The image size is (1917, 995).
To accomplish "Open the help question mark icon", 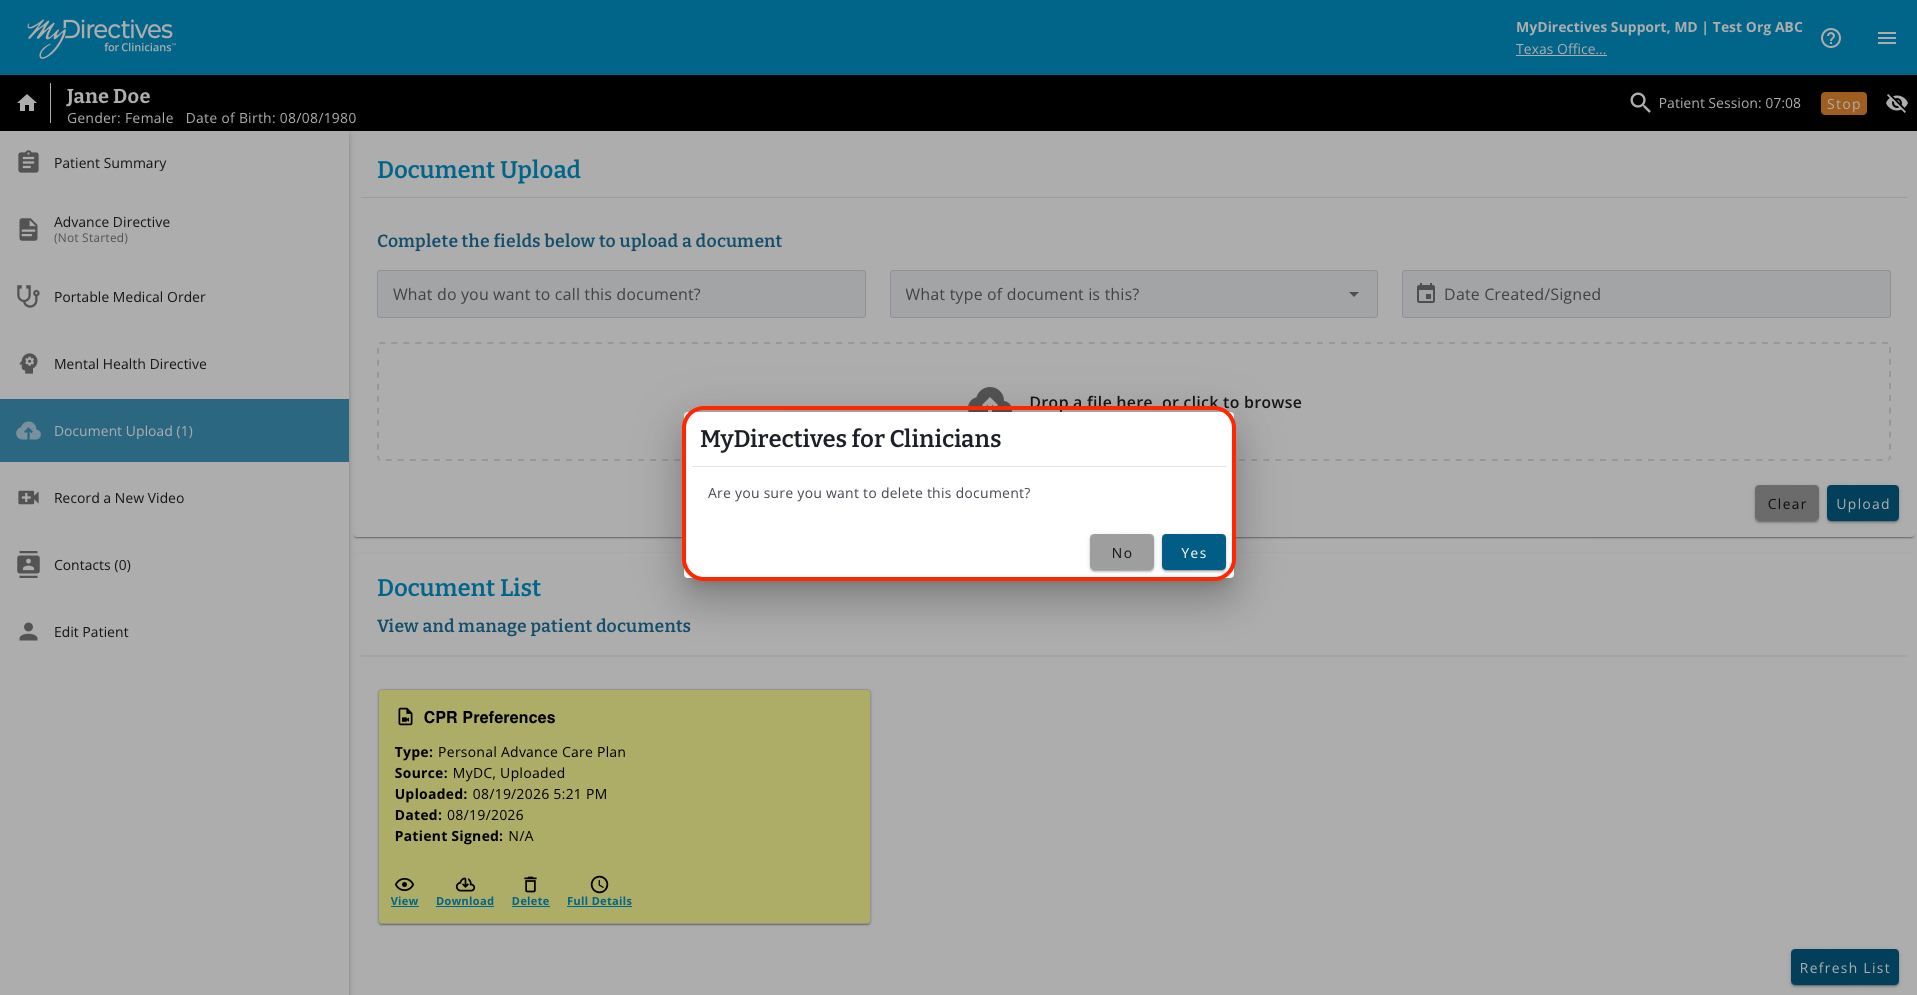I will tap(1831, 38).
